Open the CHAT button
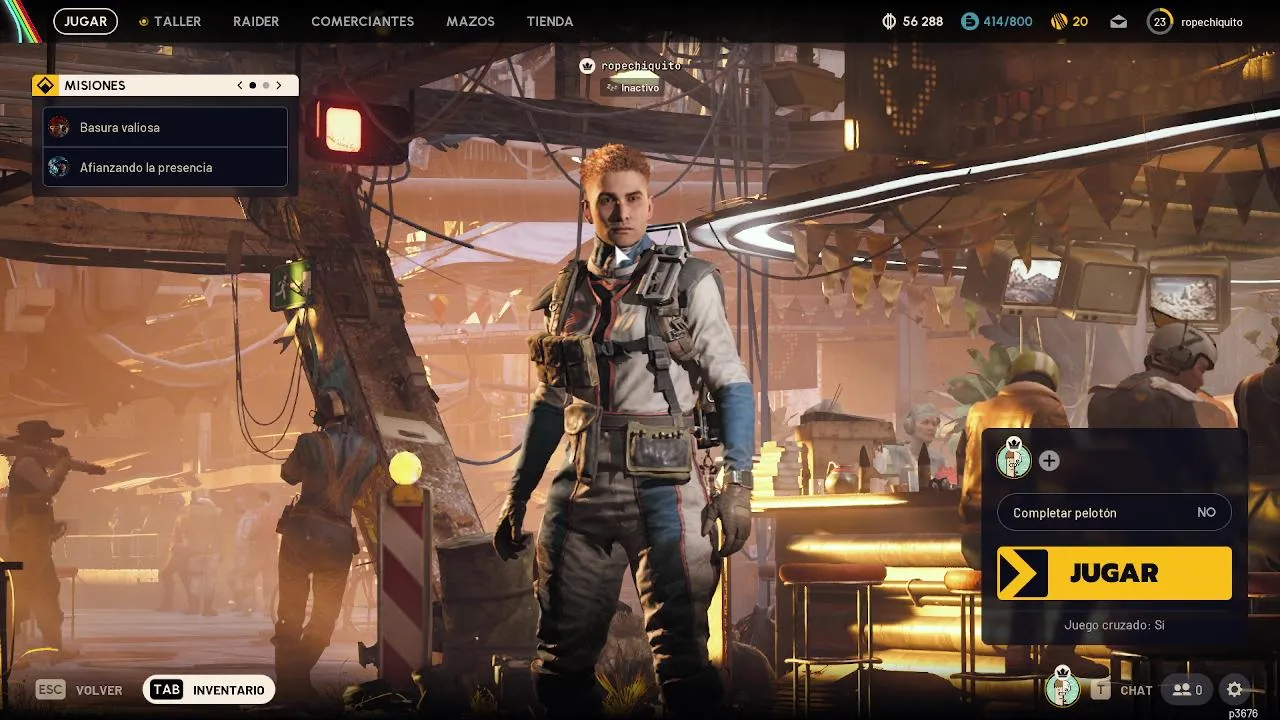 (1122, 690)
